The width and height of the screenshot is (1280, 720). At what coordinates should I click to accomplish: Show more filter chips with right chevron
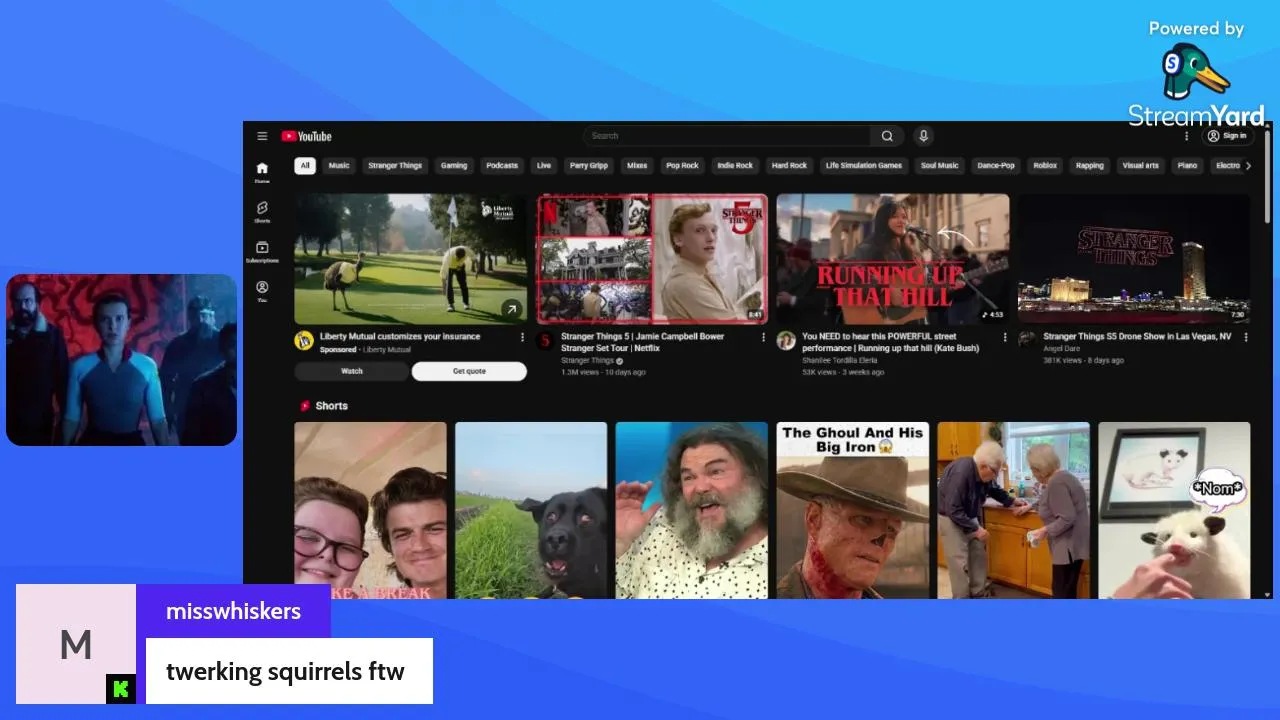click(x=1248, y=166)
